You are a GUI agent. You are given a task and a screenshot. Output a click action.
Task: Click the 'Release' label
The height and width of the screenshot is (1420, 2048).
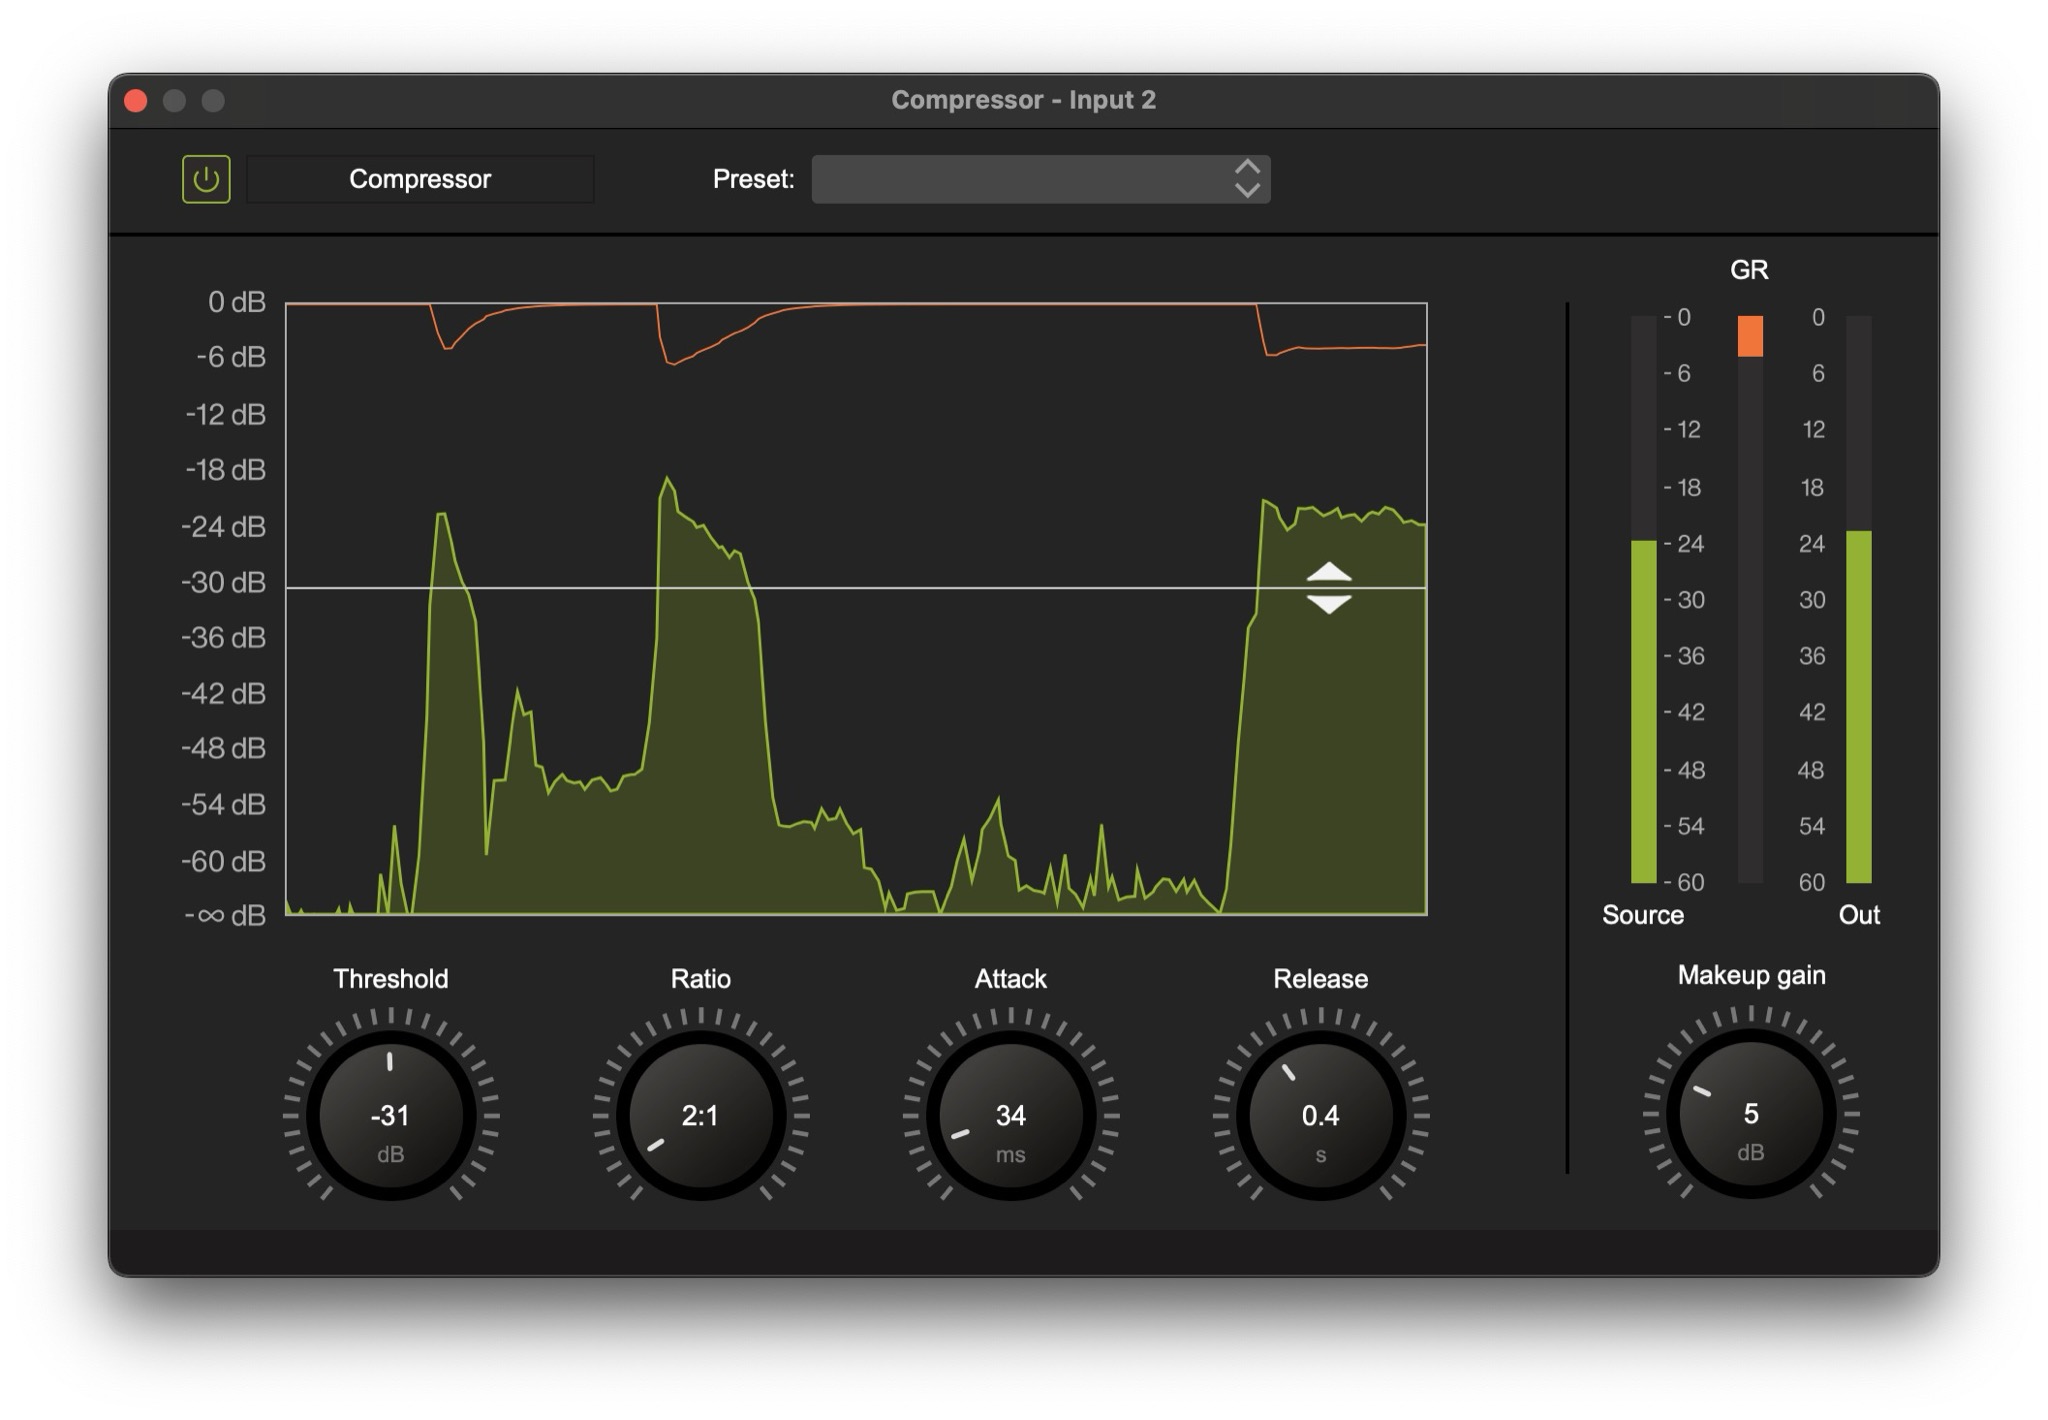(1320, 978)
